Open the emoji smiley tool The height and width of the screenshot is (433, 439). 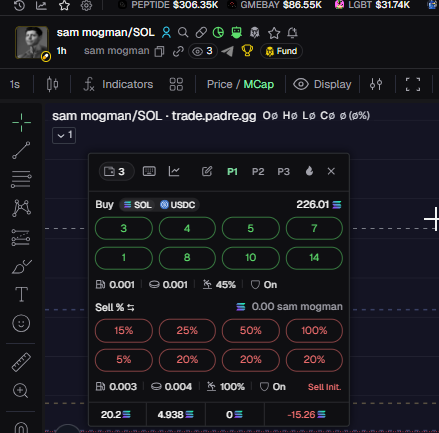click(21, 323)
